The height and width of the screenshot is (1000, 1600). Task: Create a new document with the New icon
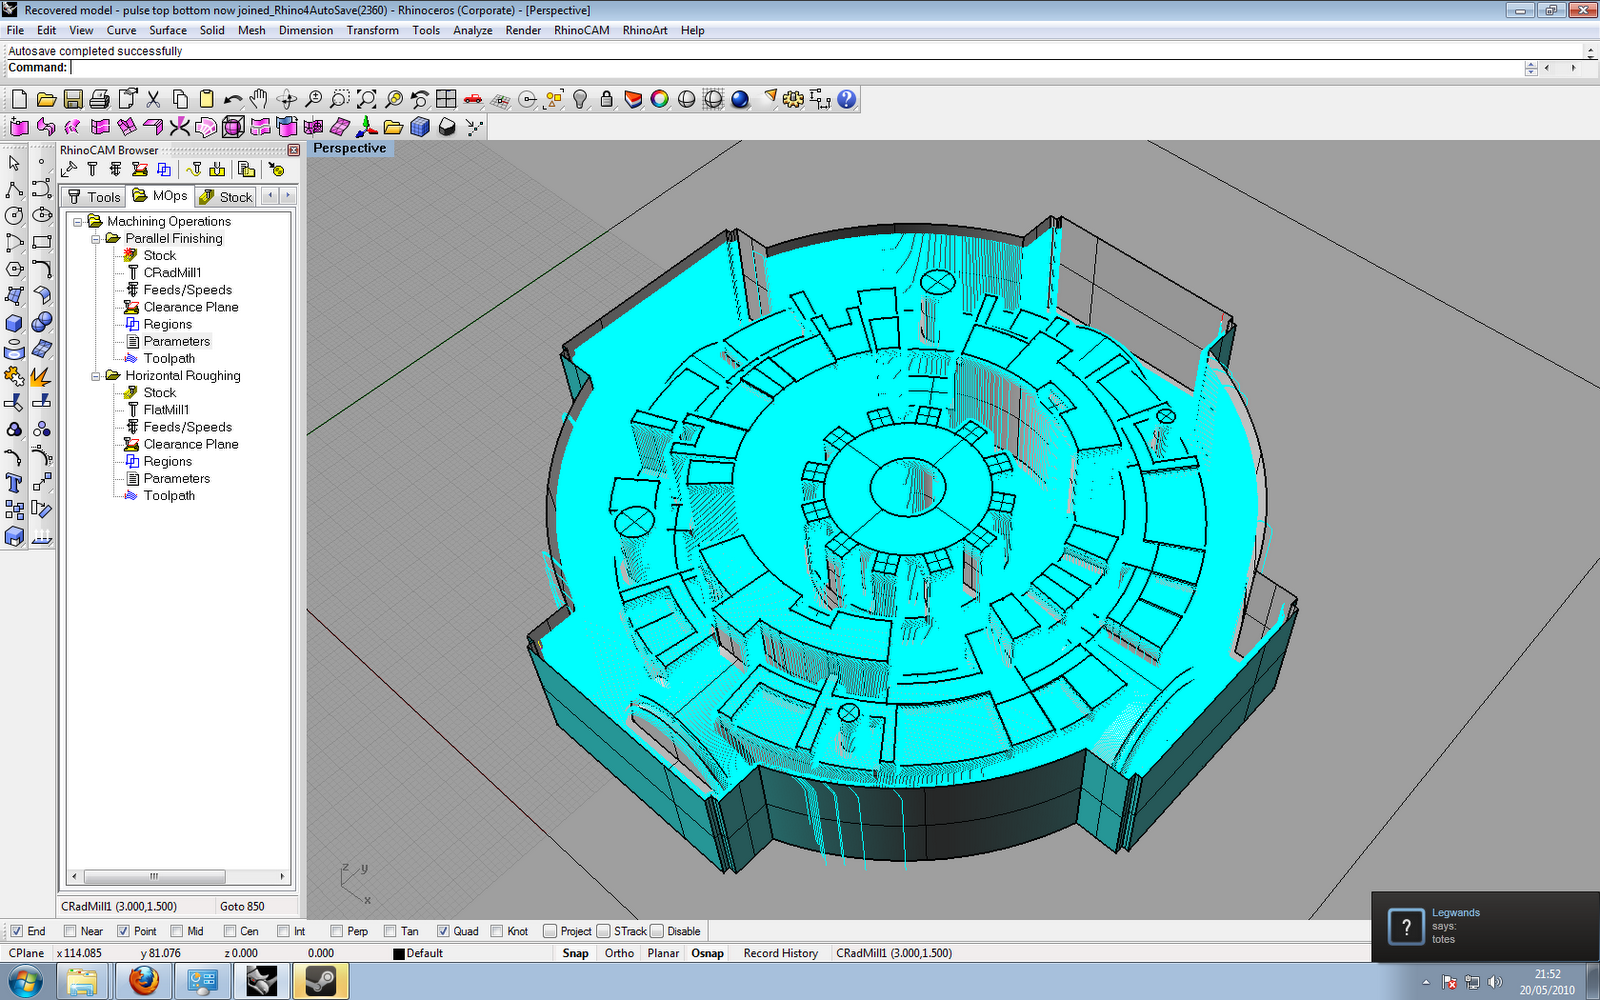pos(19,99)
